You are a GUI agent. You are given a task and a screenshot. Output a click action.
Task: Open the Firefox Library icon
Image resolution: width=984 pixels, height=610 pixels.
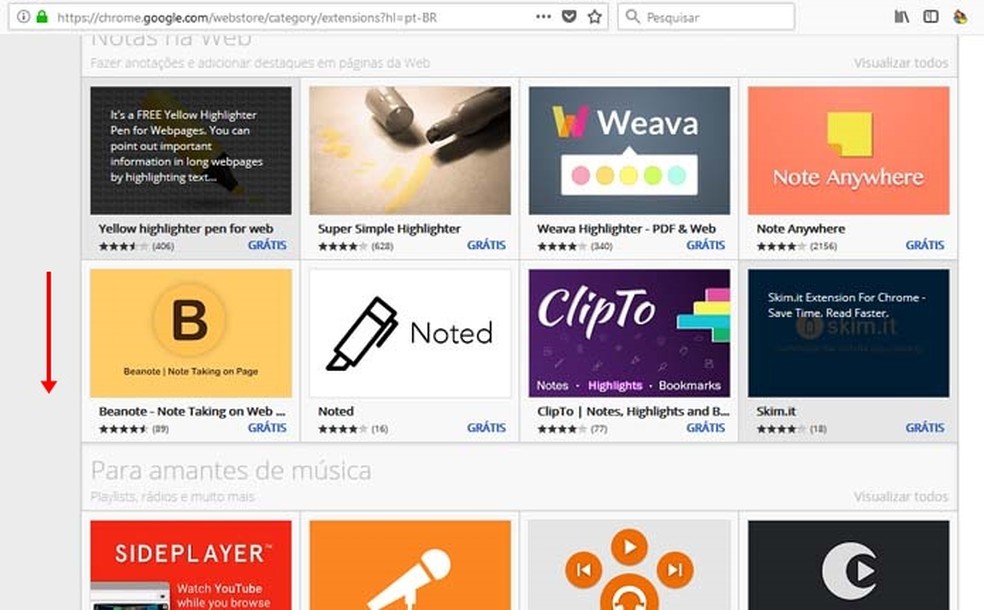(x=902, y=17)
